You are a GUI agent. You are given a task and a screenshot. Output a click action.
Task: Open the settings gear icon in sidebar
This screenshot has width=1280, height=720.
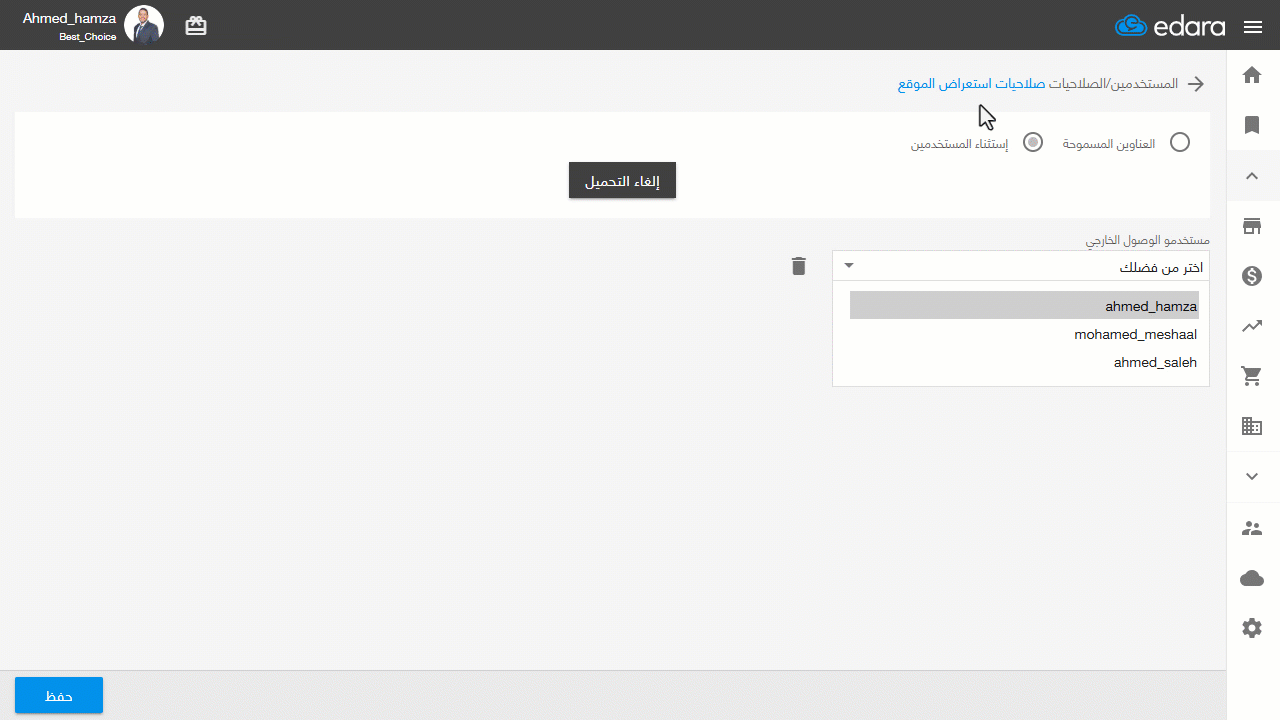1252,628
